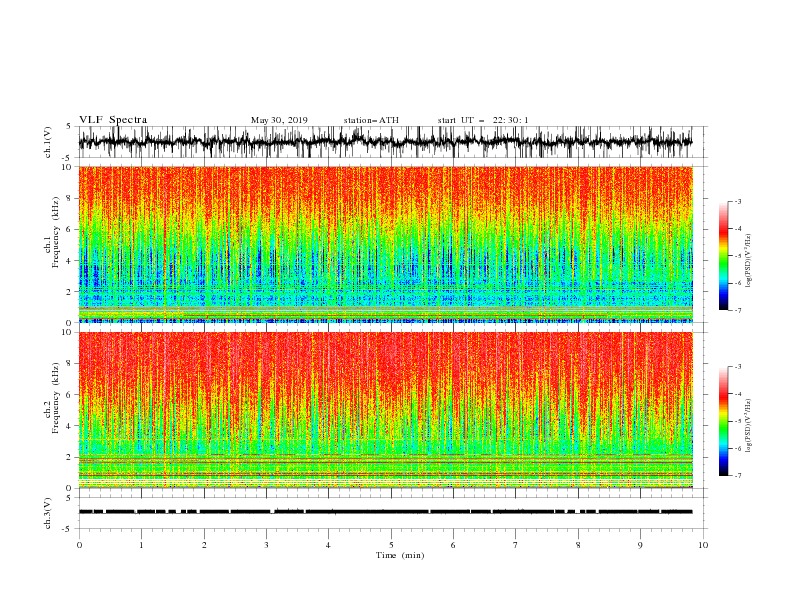Click the ch.2 spectrogram plot
The height and width of the screenshot is (612, 792).
(x=385, y=410)
